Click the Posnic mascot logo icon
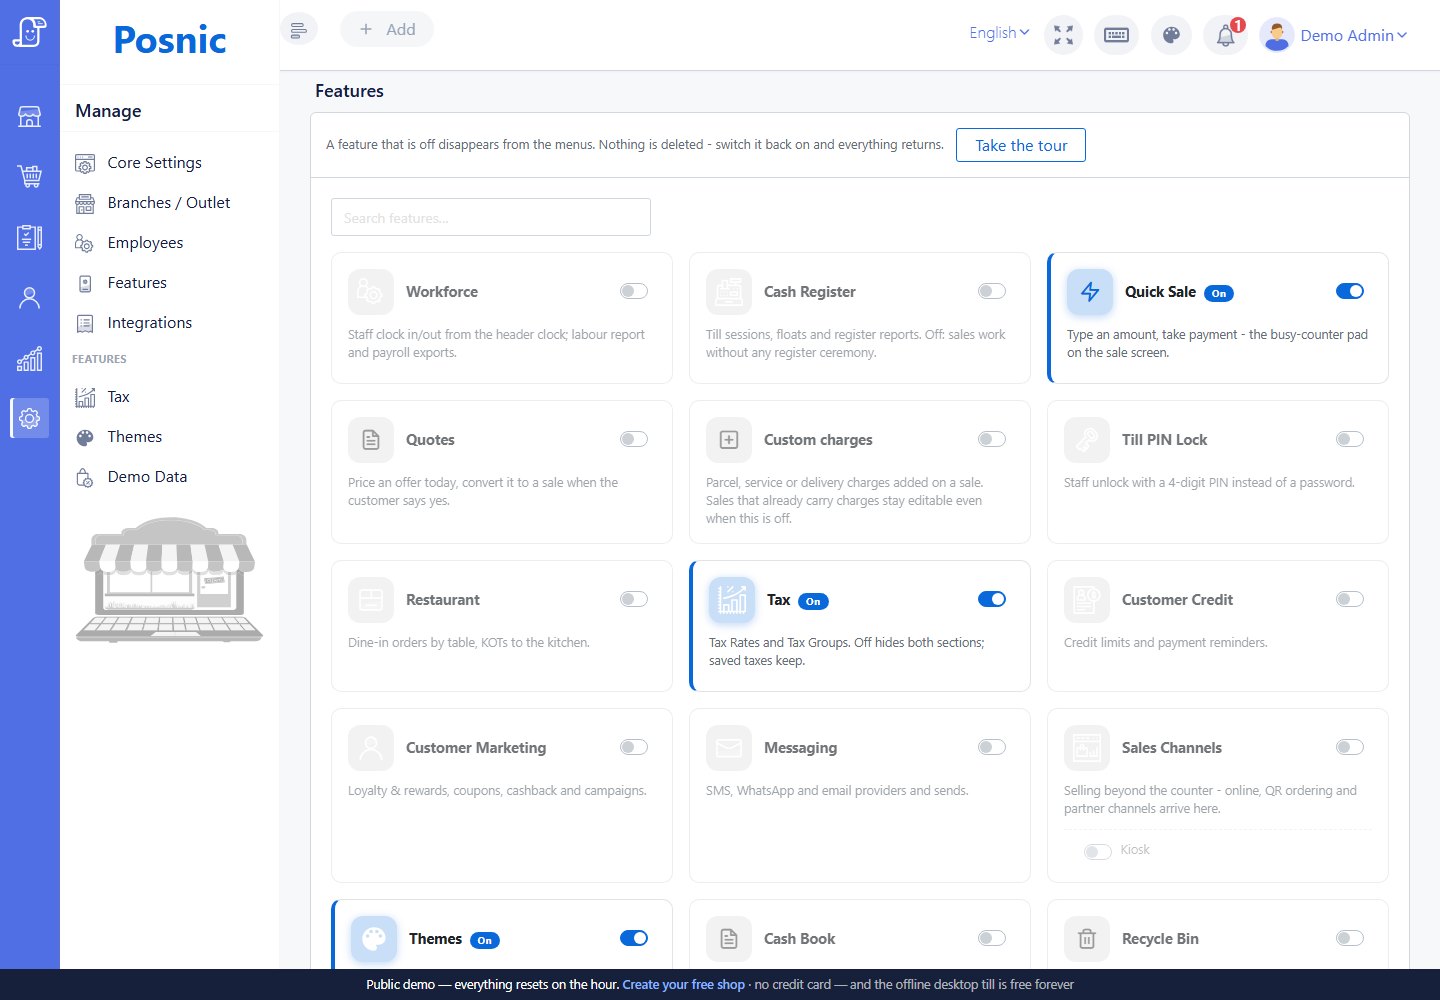This screenshot has height=1000, width=1440. coord(29,32)
